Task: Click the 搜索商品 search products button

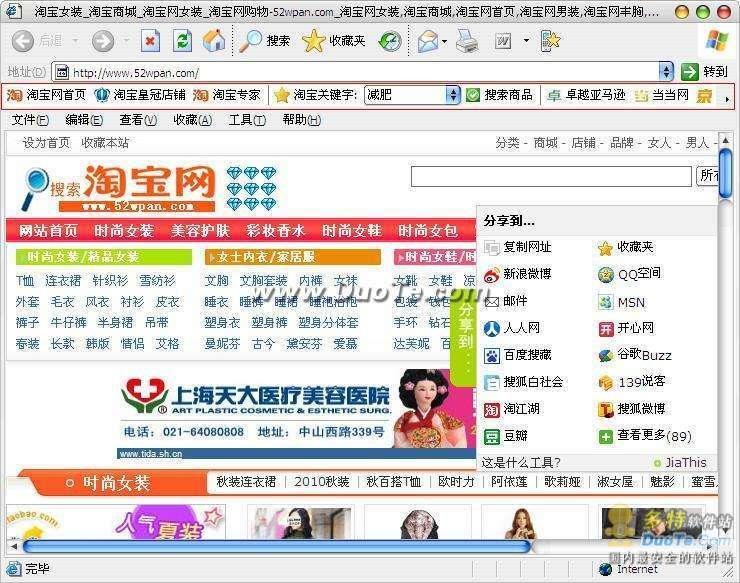Action: (x=499, y=95)
